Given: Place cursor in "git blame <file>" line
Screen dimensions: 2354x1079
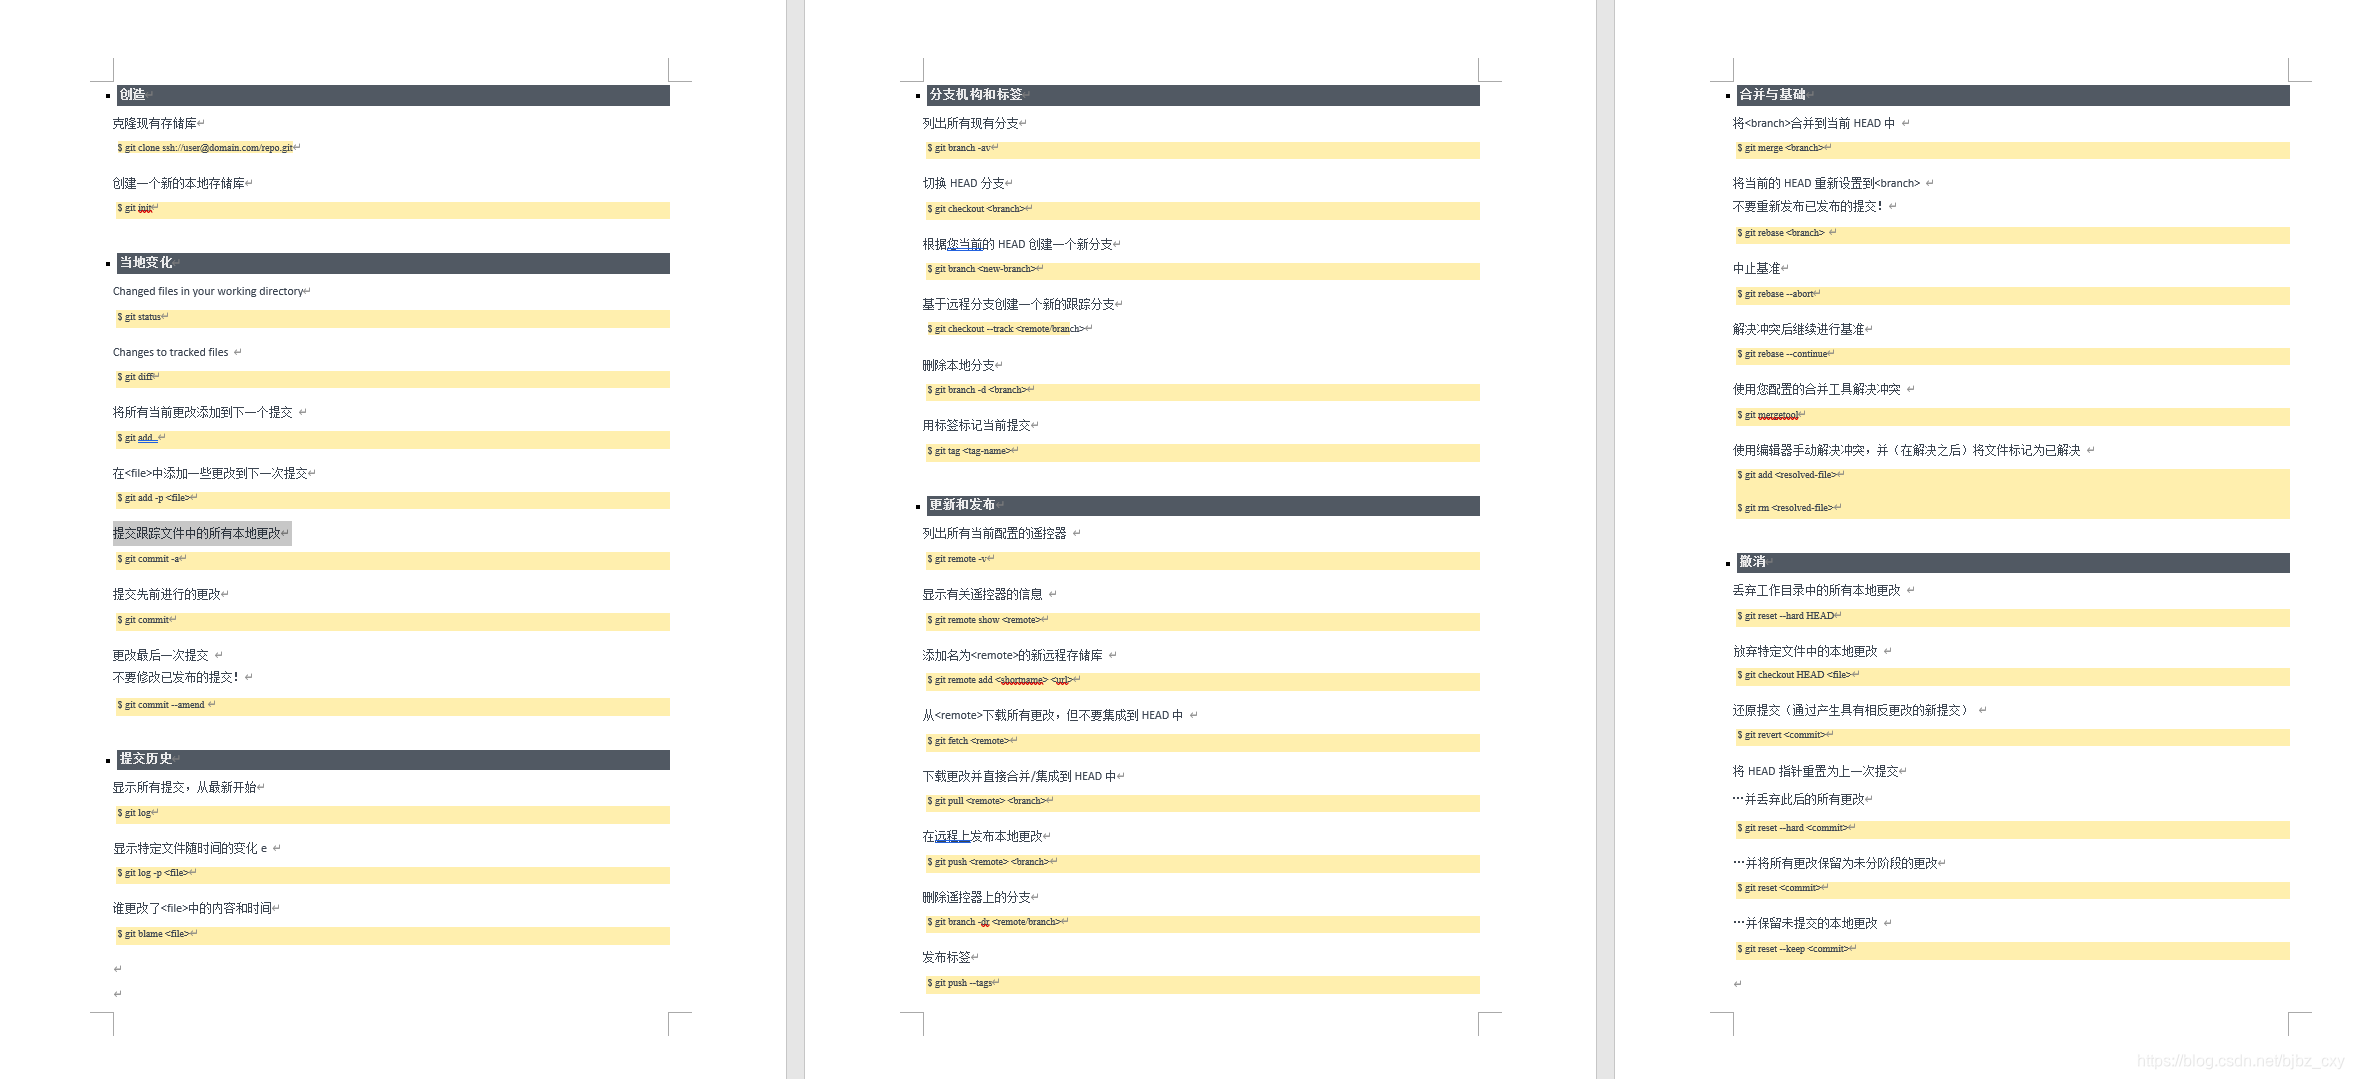Looking at the screenshot, I should pos(156,935).
